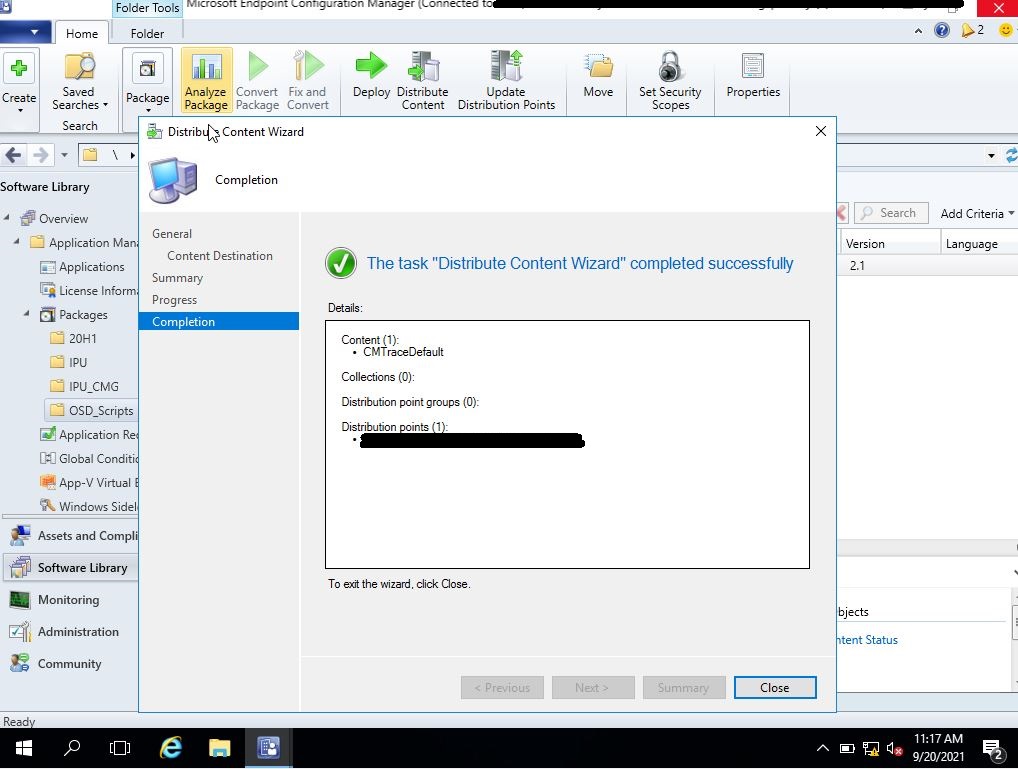The width and height of the screenshot is (1018, 769).
Task: Click the green Create icon
Action: [x=20, y=70]
